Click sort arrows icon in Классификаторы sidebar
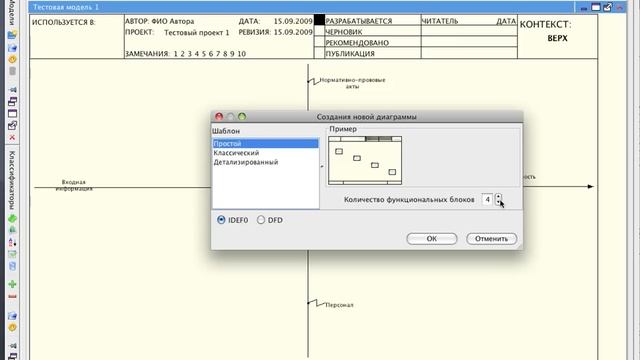Image resolution: width=640 pixels, height=360 pixels. tap(12, 242)
